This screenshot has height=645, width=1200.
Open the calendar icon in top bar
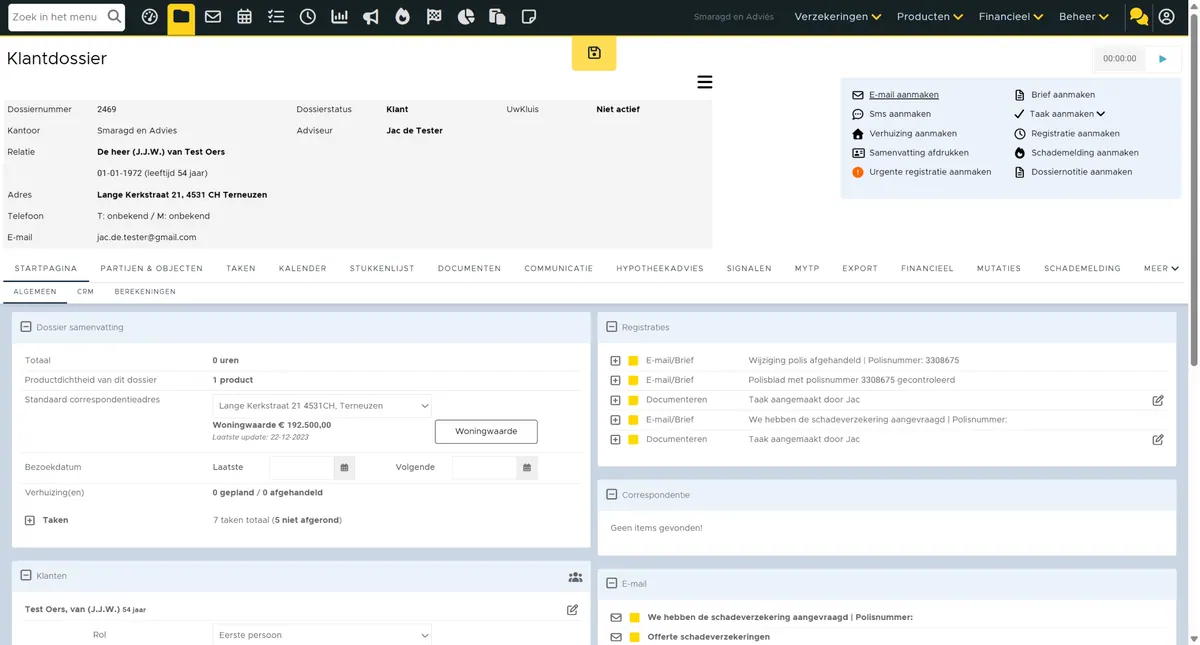[245, 17]
